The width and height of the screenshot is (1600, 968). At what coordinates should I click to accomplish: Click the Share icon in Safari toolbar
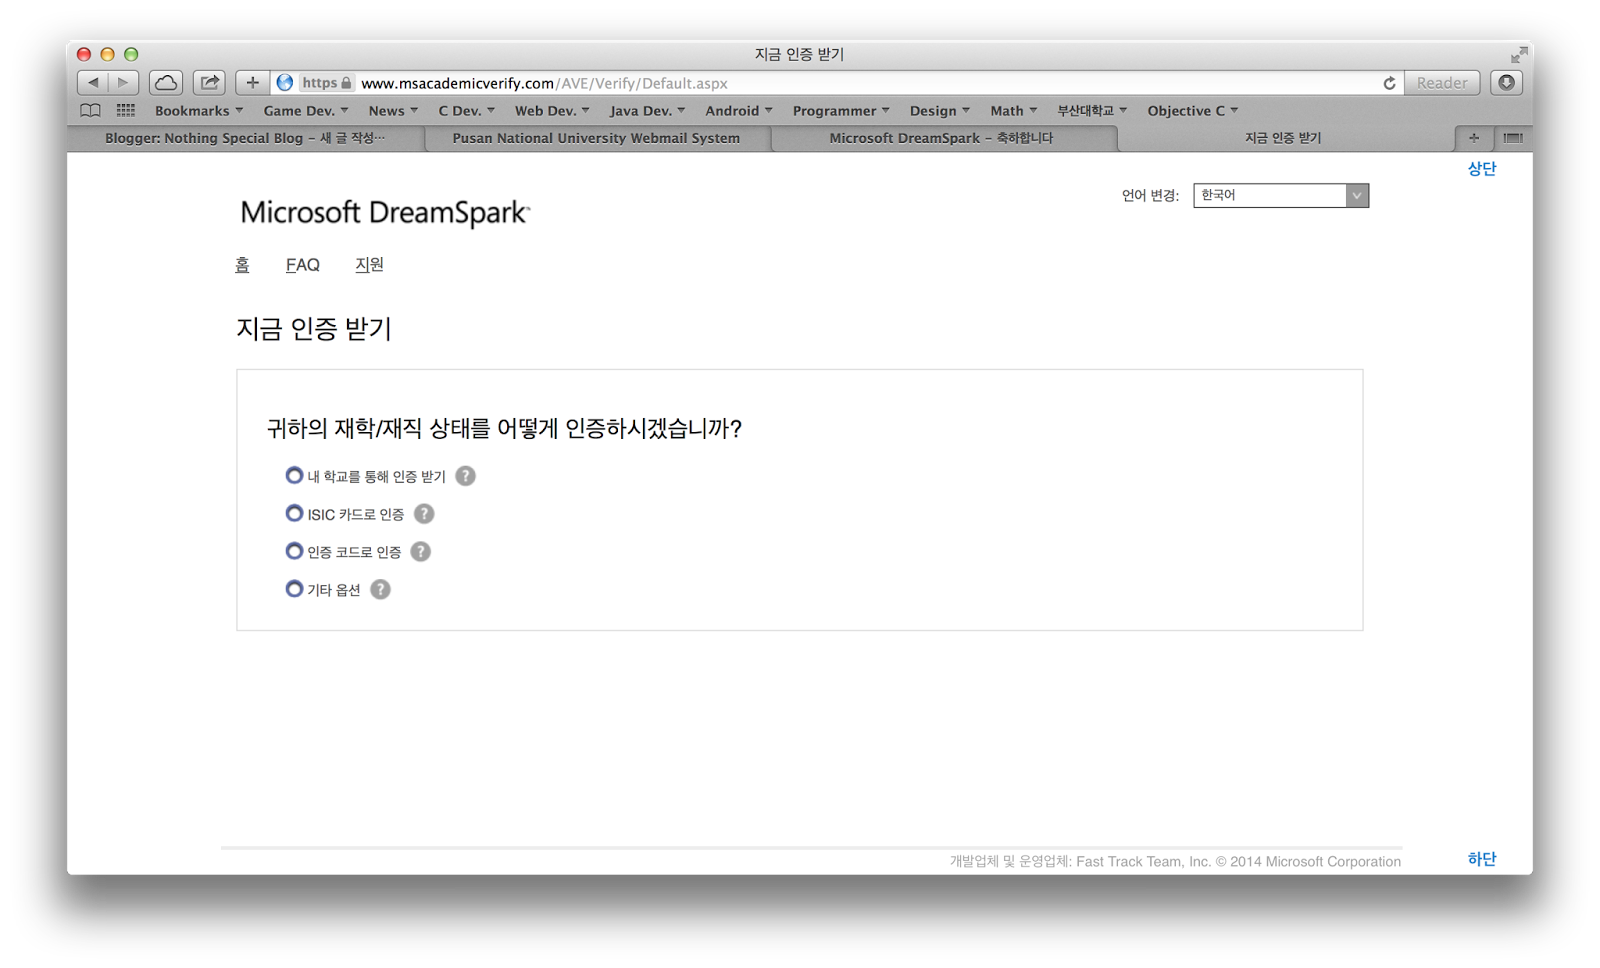(209, 83)
